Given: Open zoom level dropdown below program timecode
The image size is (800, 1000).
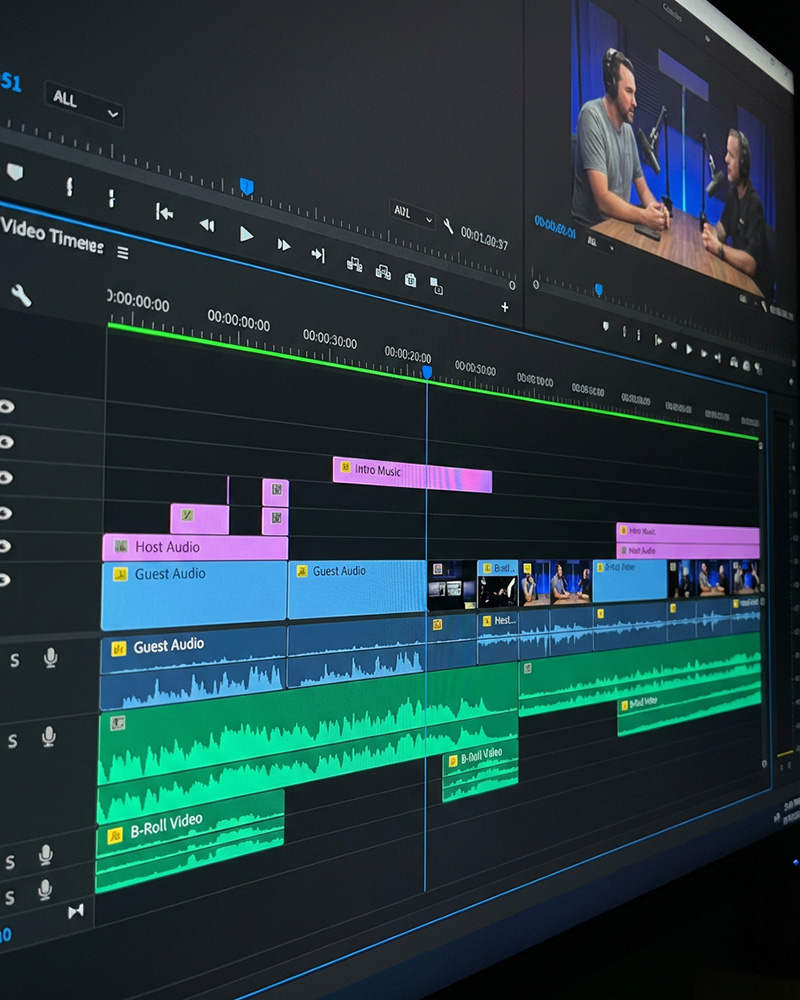Looking at the screenshot, I should pos(601,241).
